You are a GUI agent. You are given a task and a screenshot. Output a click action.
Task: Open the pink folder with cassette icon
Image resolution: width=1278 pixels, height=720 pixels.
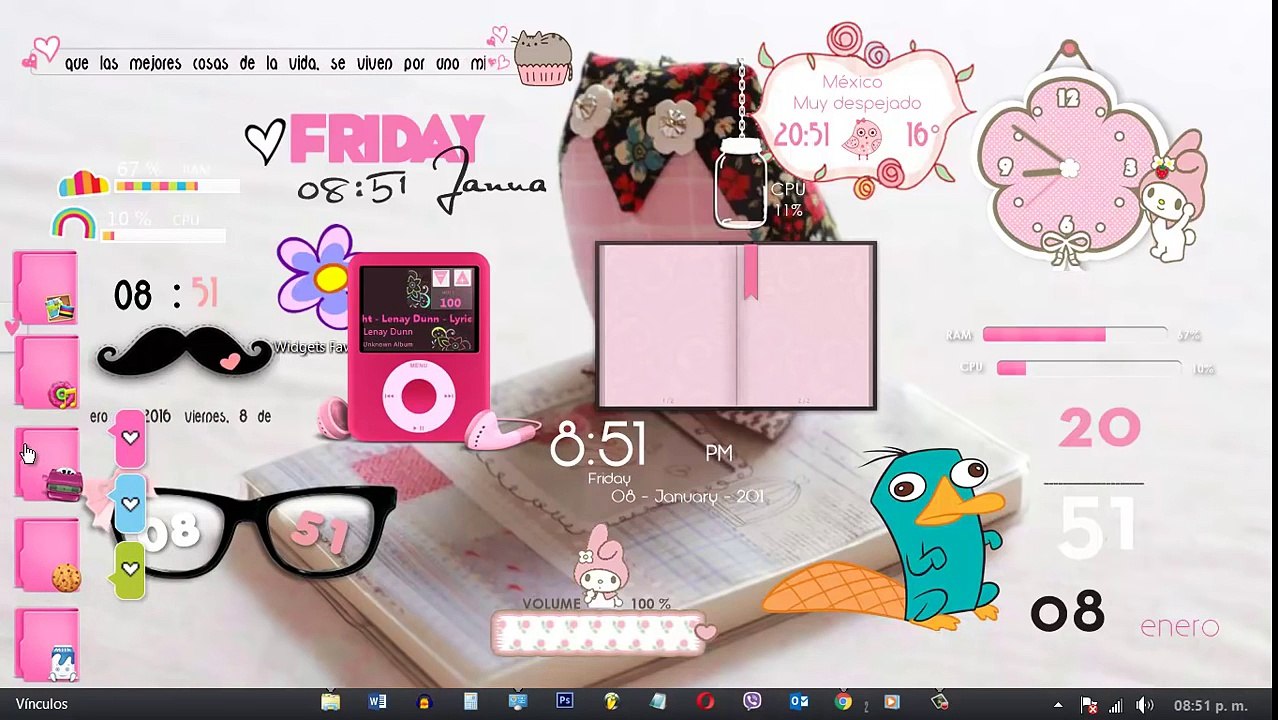46,464
